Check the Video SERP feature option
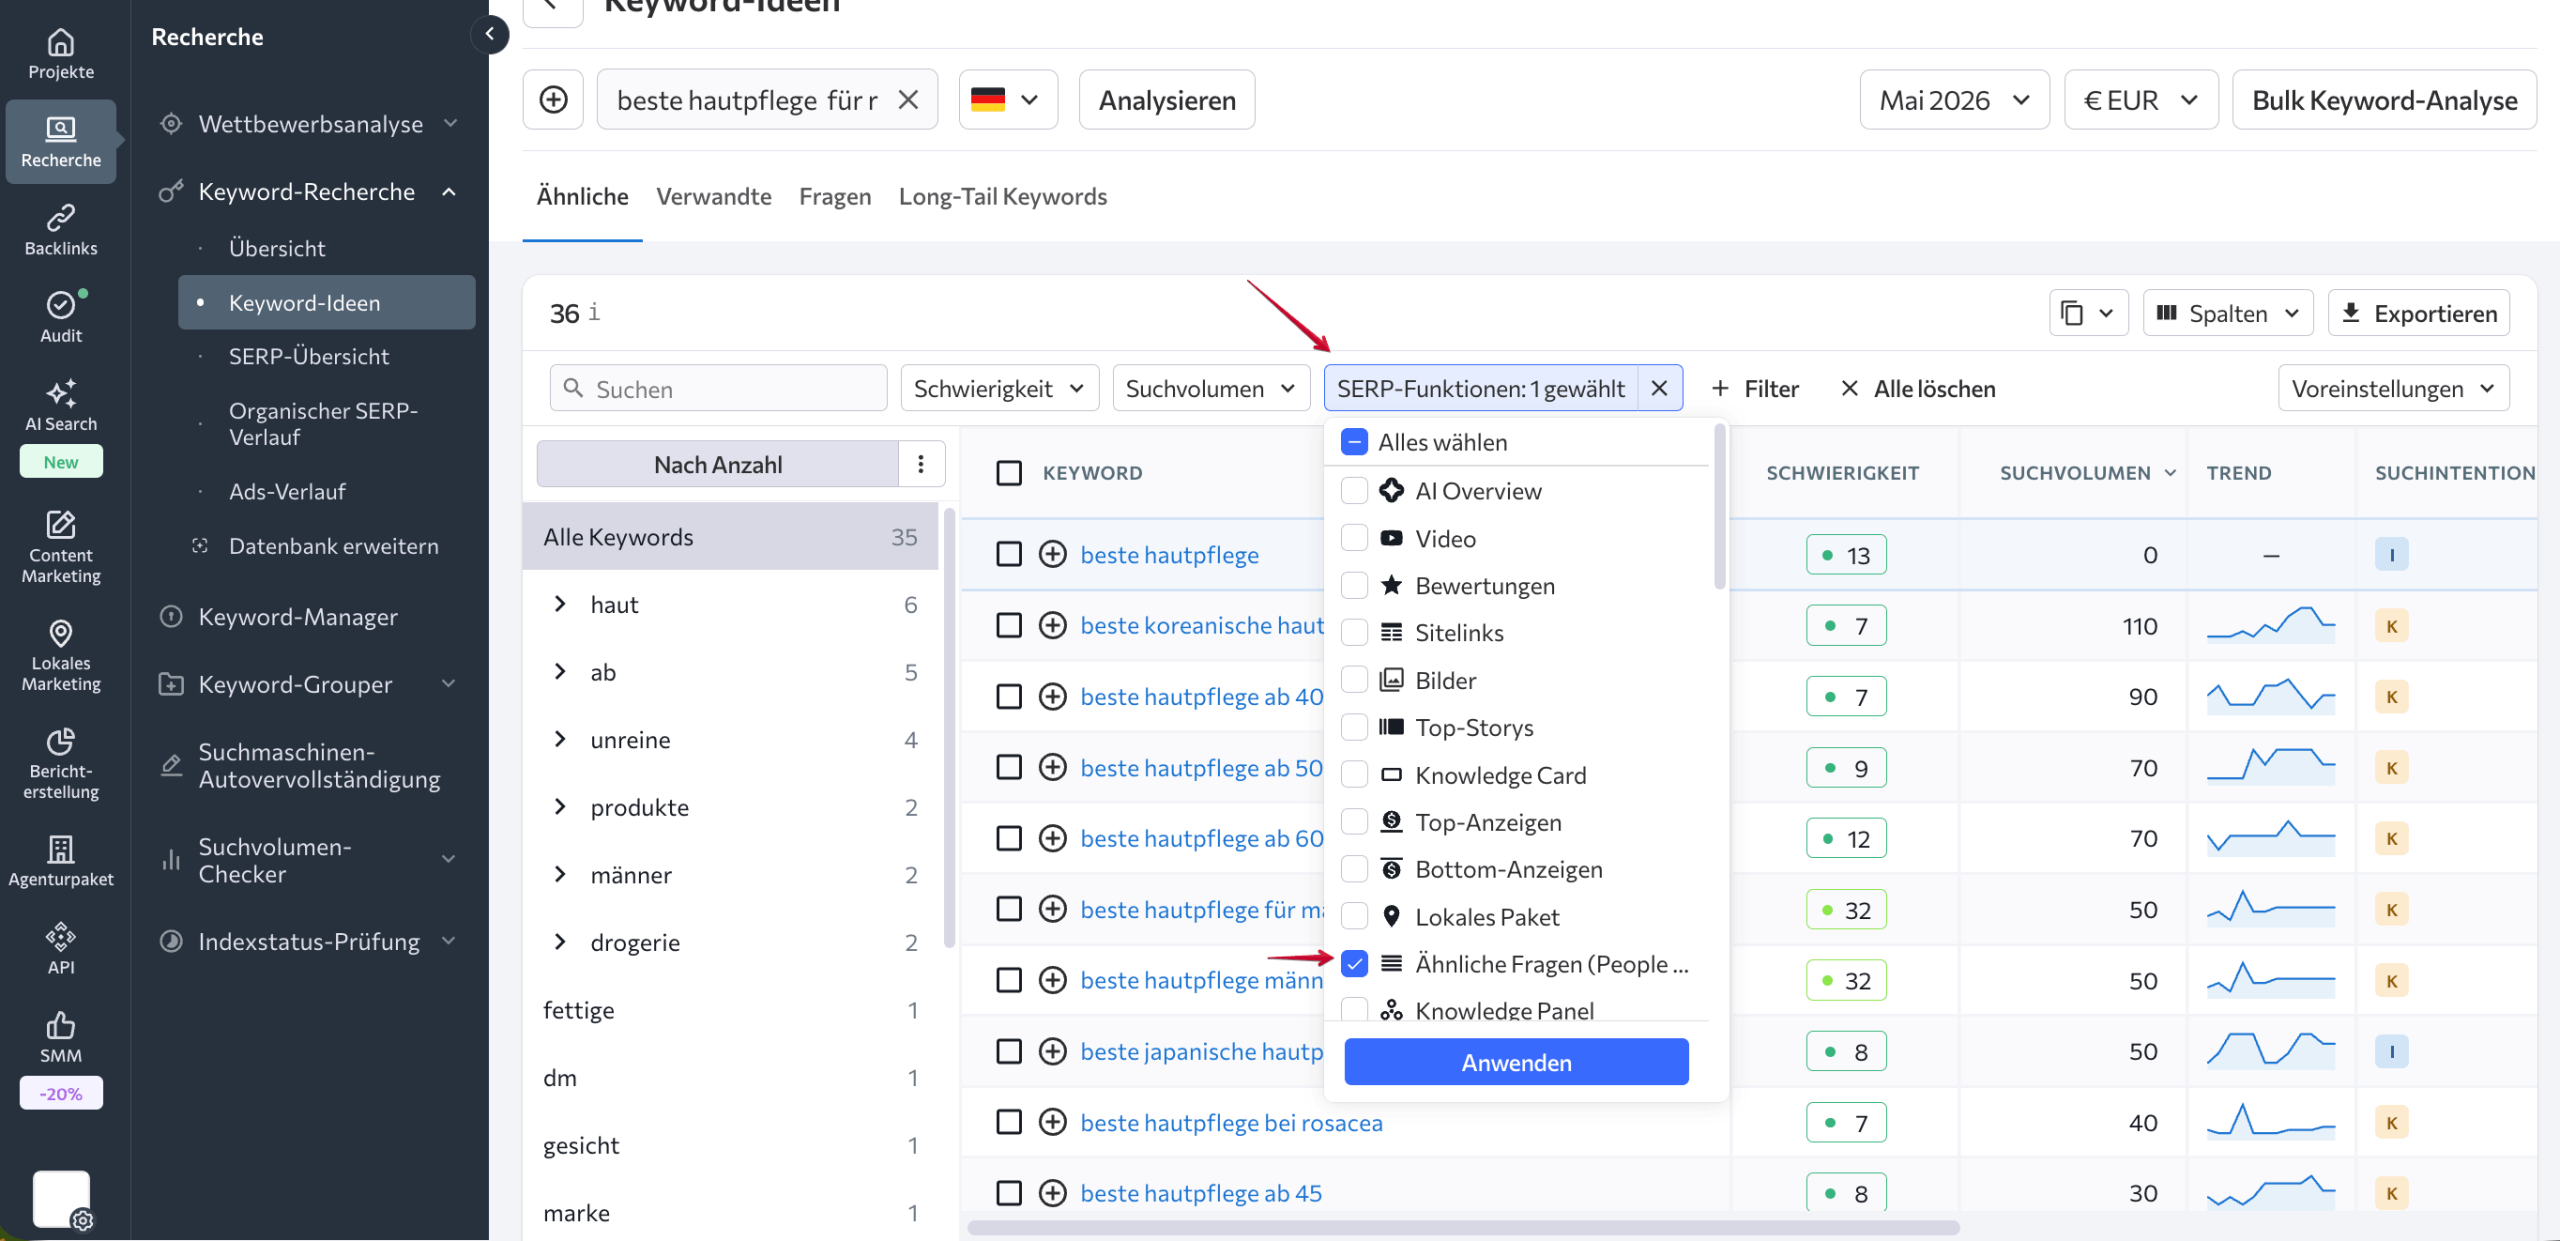The image size is (2560, 1241). (x=1354, y=538)
